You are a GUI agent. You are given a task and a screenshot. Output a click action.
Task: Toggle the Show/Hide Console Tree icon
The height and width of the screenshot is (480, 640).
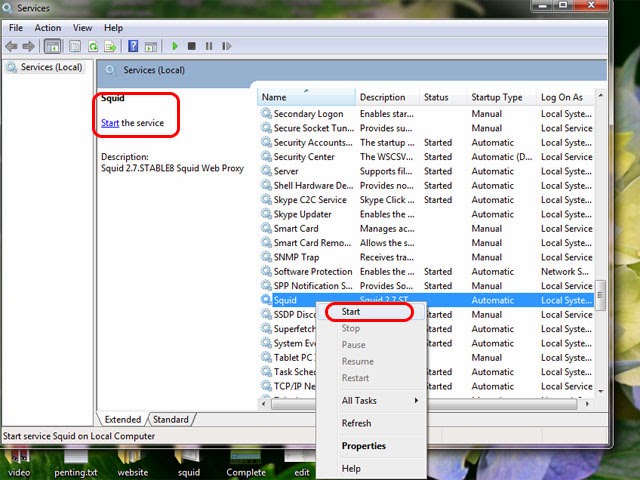click(x=52, y=46)
